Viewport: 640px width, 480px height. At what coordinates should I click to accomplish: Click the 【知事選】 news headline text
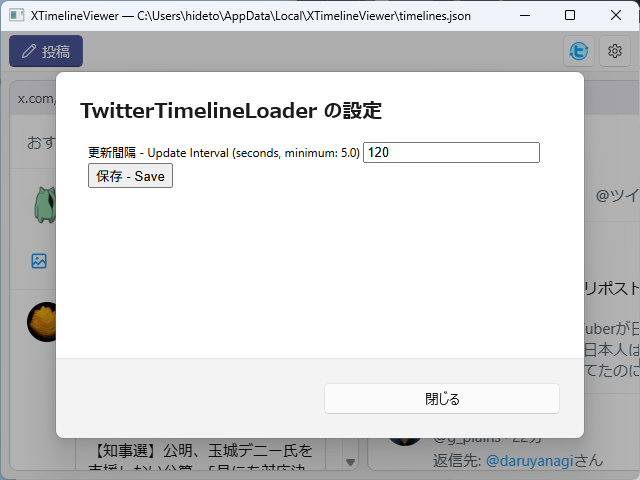(x=201, y=451)
